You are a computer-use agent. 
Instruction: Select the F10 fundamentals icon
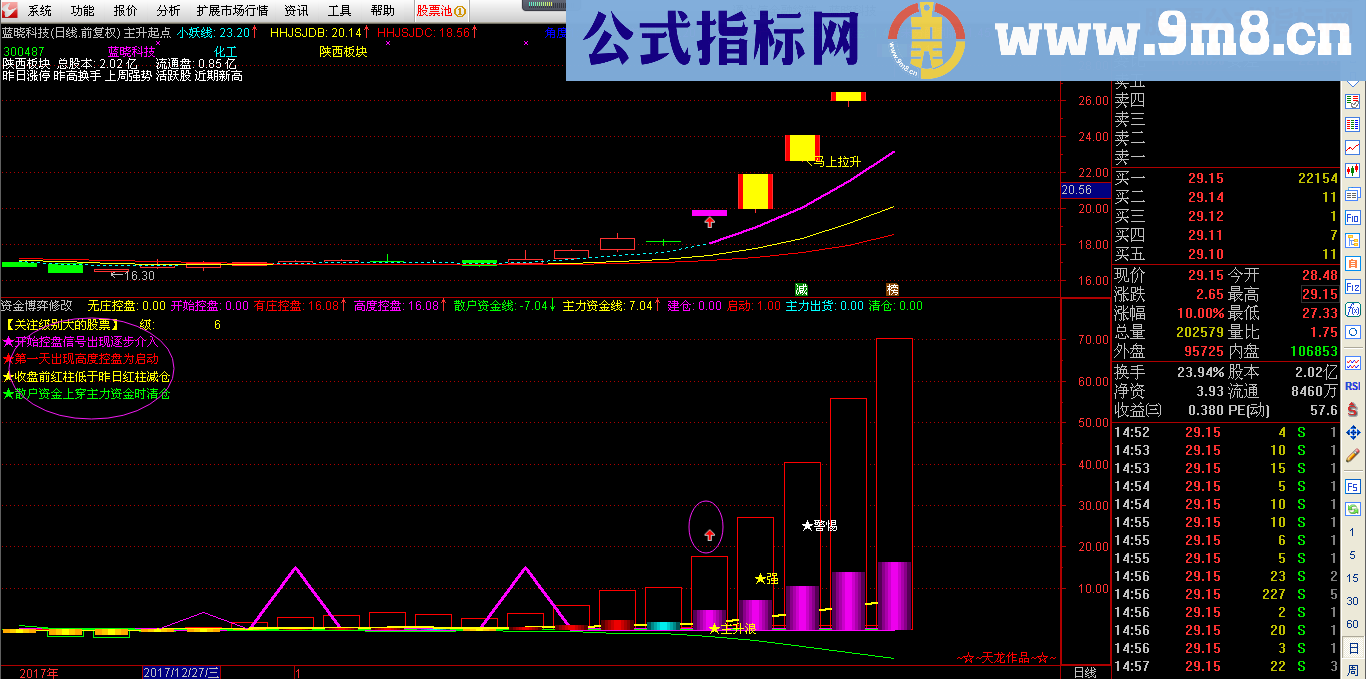click(1357, 219)
